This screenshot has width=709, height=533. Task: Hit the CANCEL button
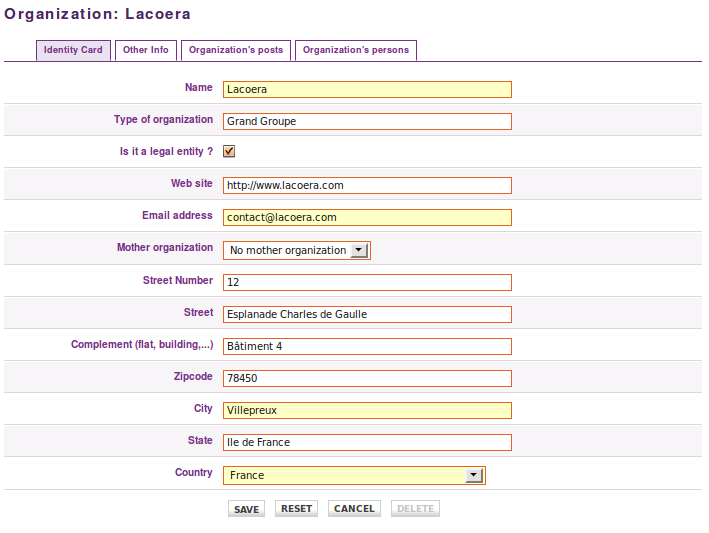coord(354,509)
